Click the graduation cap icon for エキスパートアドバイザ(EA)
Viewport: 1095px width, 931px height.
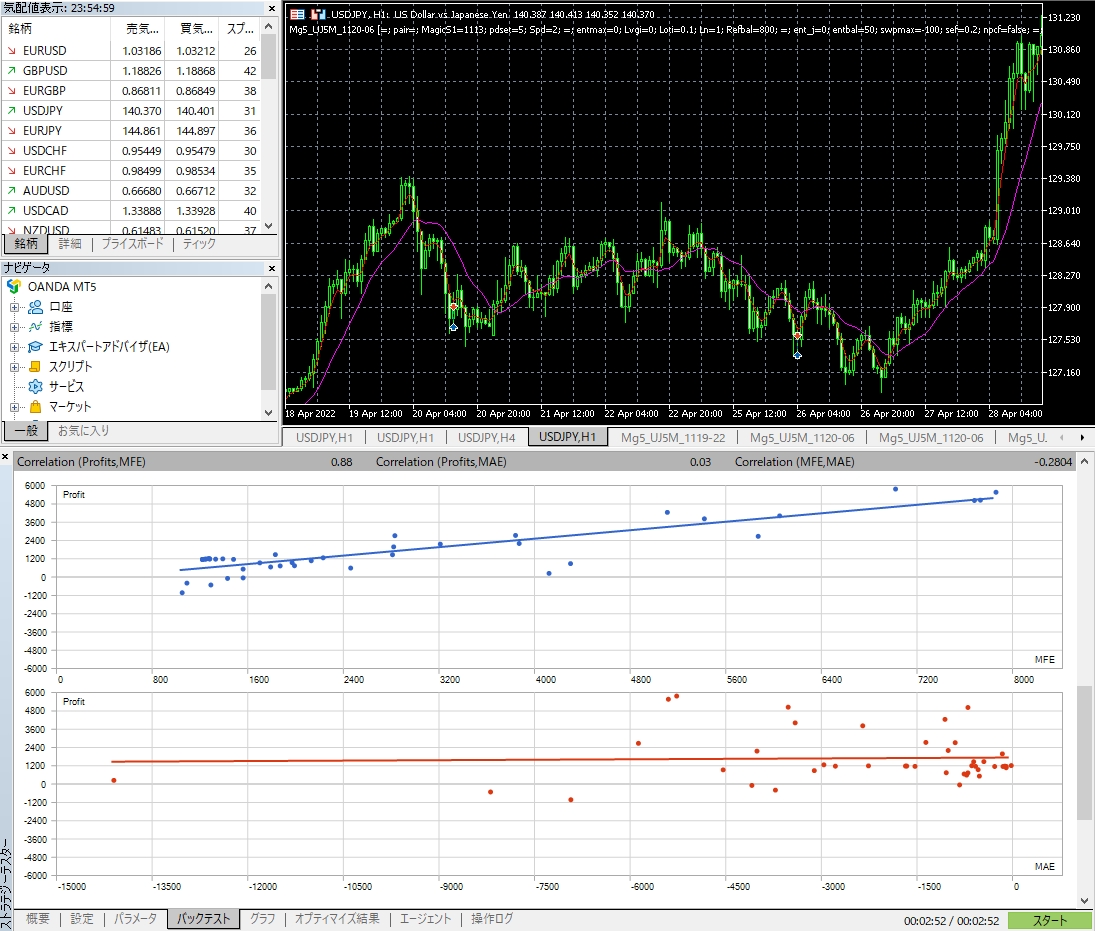coord(35,346)
